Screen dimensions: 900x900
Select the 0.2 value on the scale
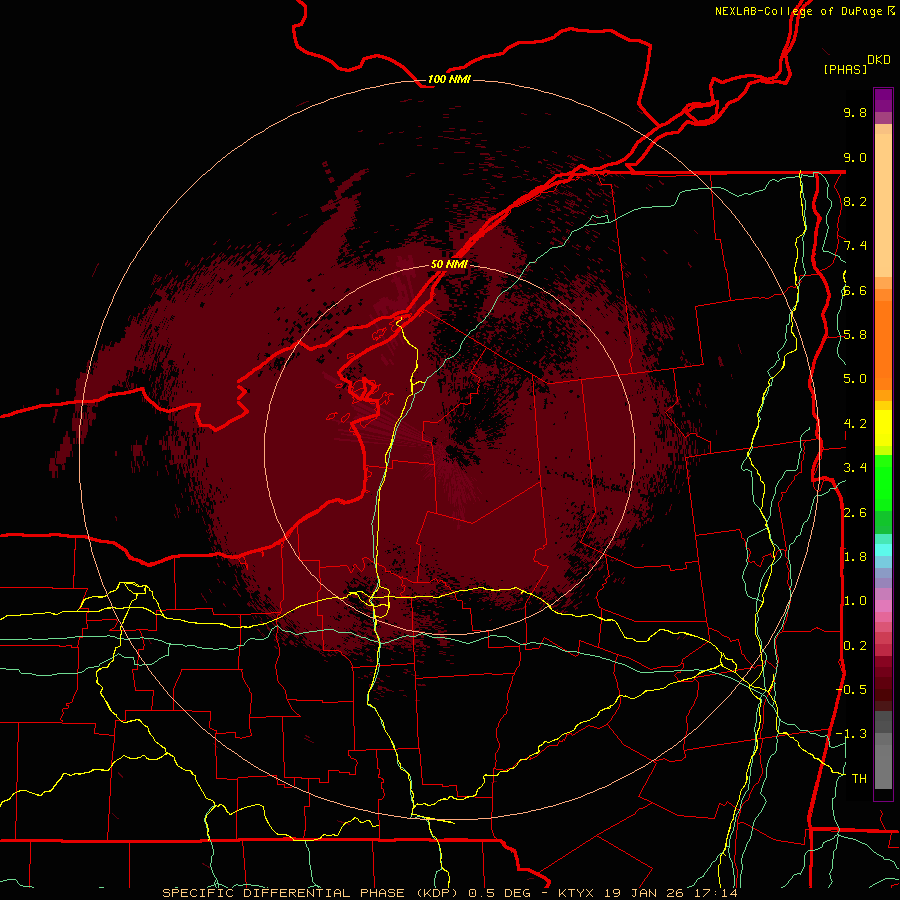pyautogui.click(x=855, y=646)
